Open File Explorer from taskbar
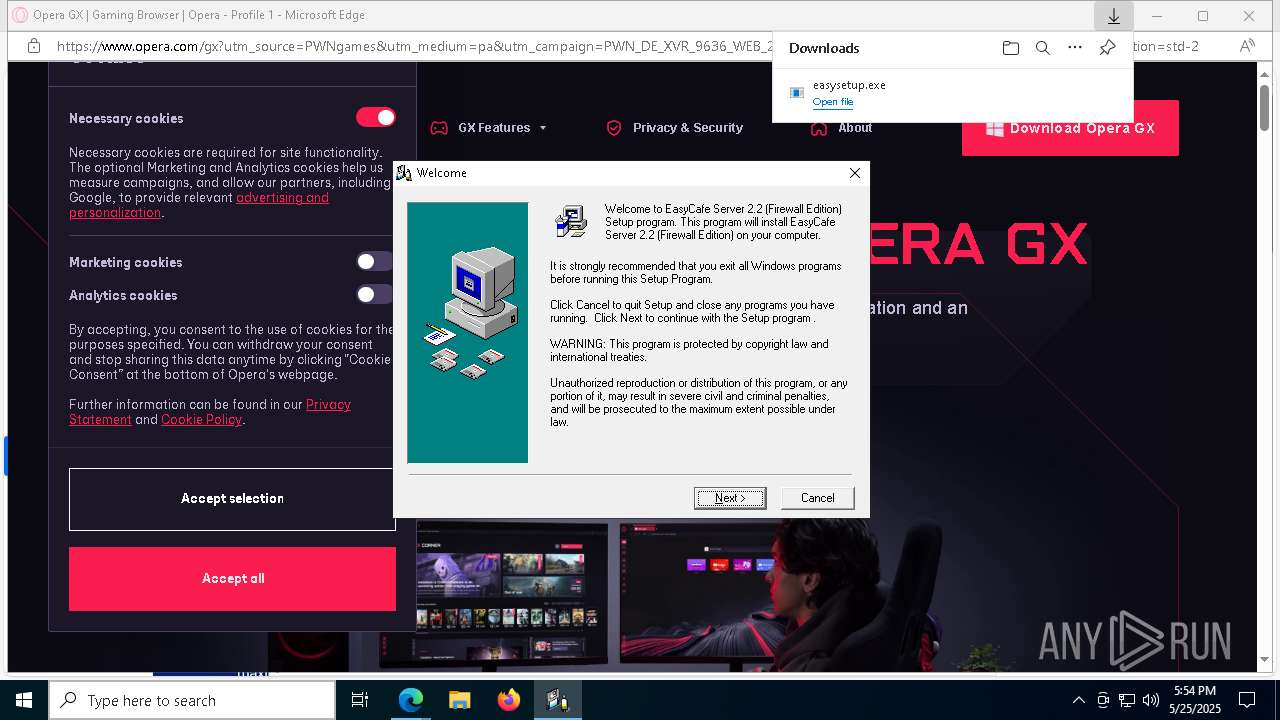The width and height of the screenshot is (1280, 720). [459, 700]
